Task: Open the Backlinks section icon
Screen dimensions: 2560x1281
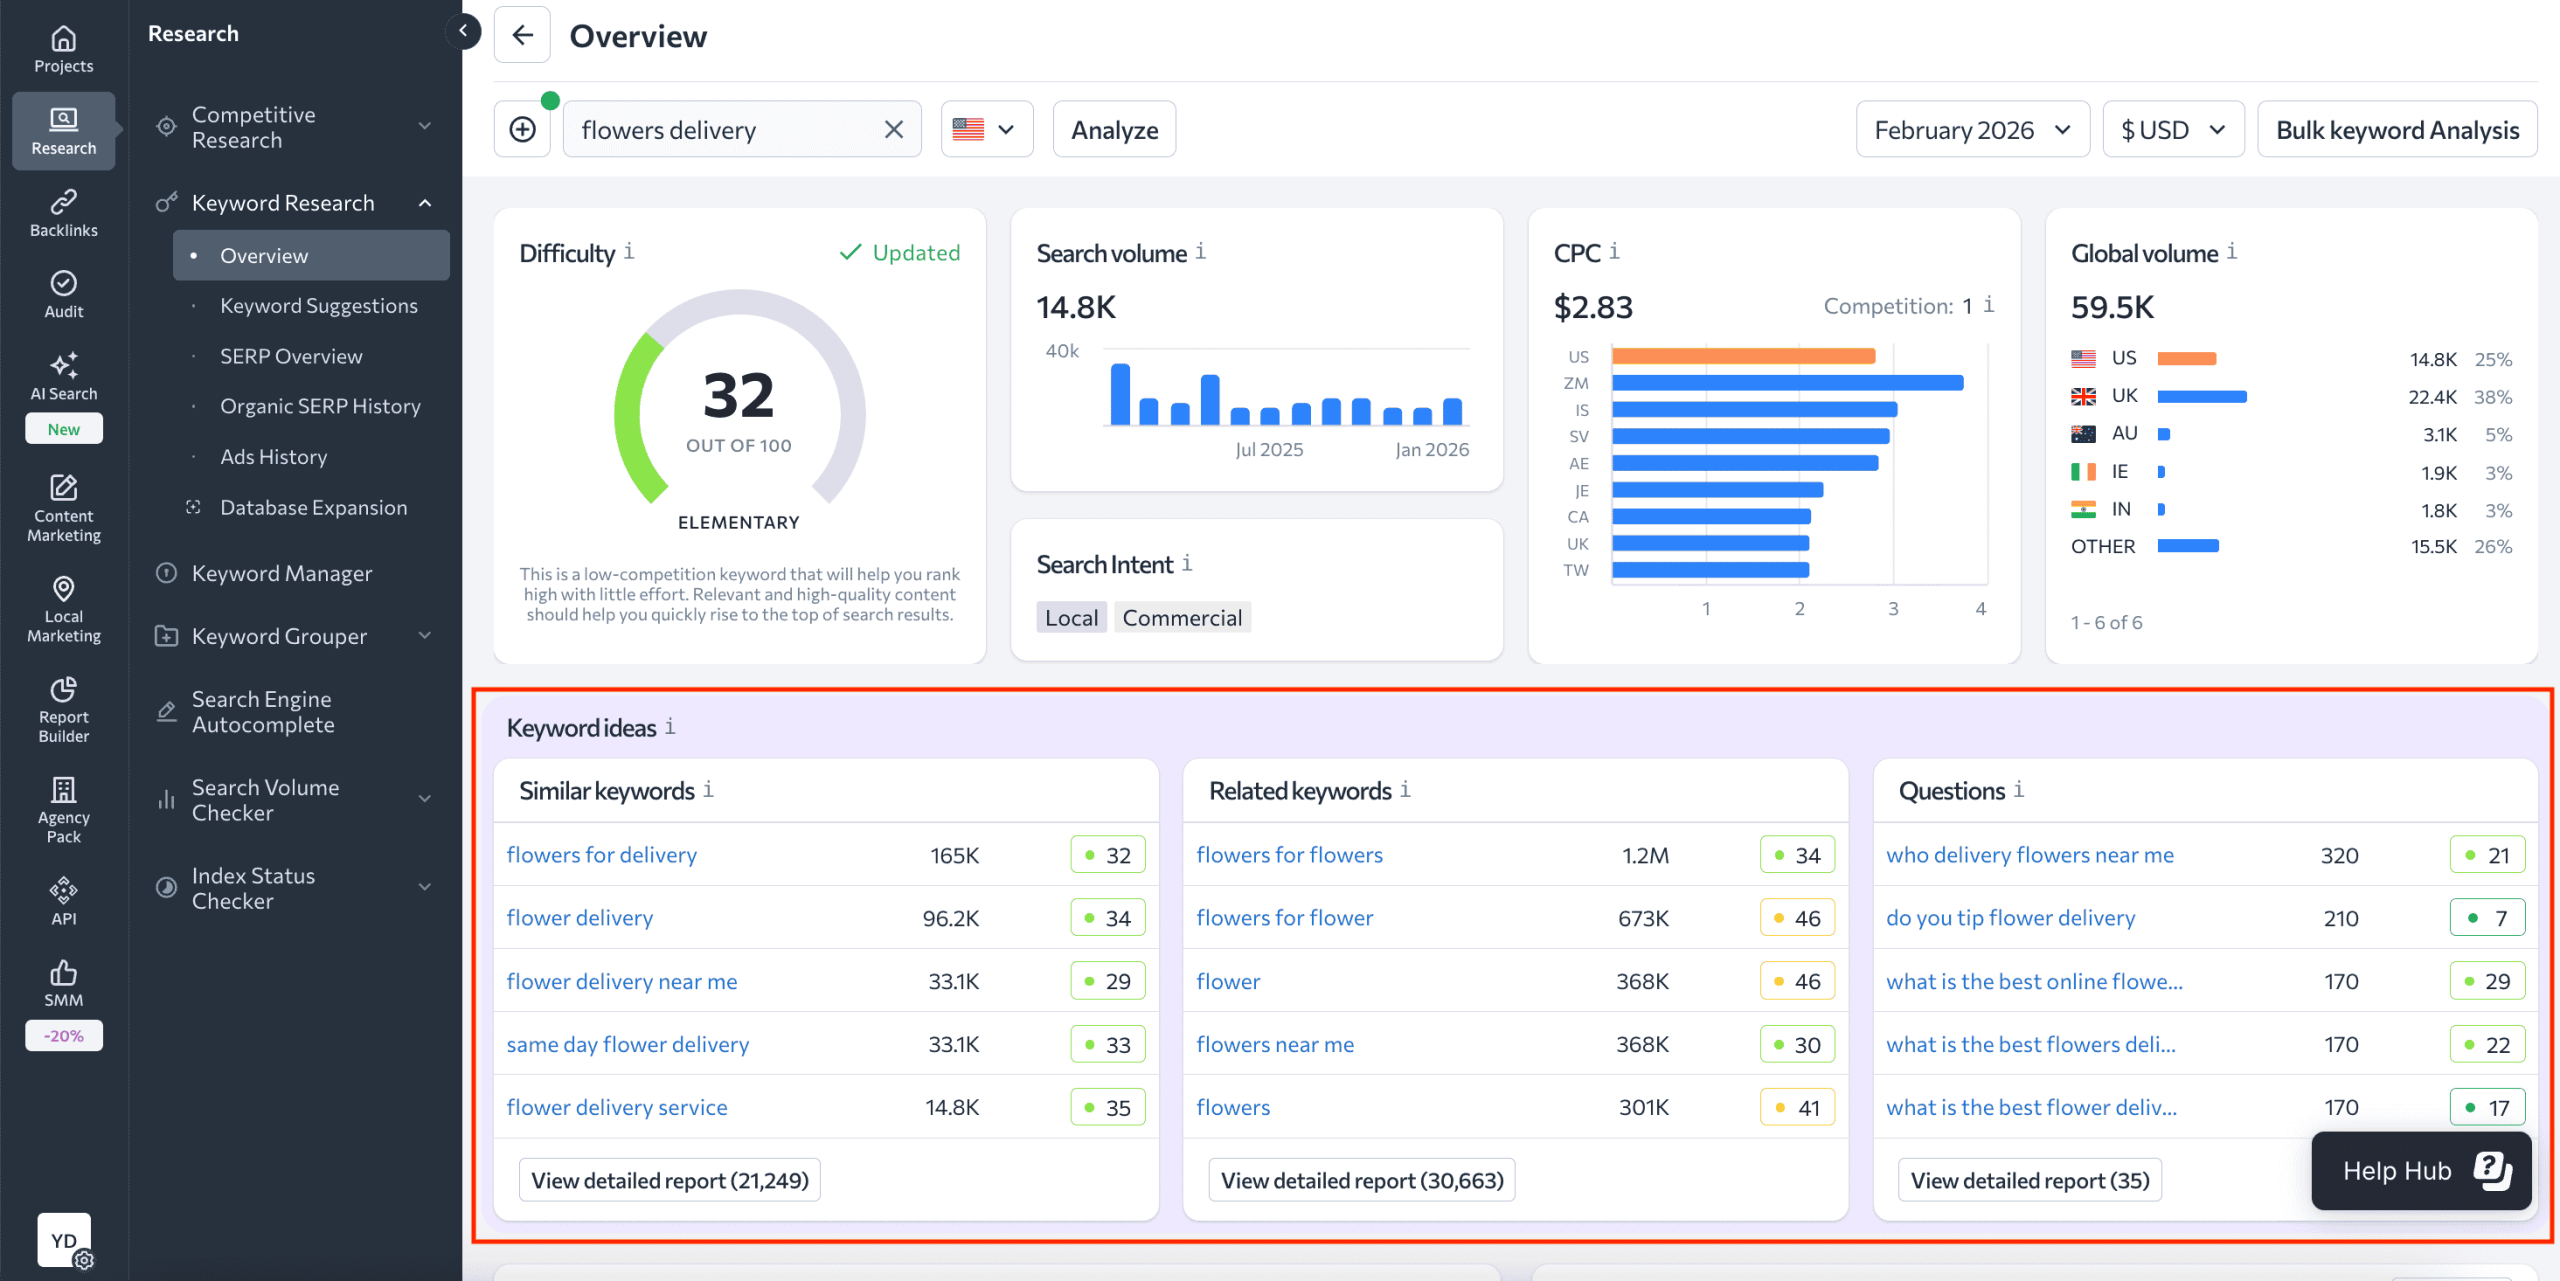Action: coord(63,212)
